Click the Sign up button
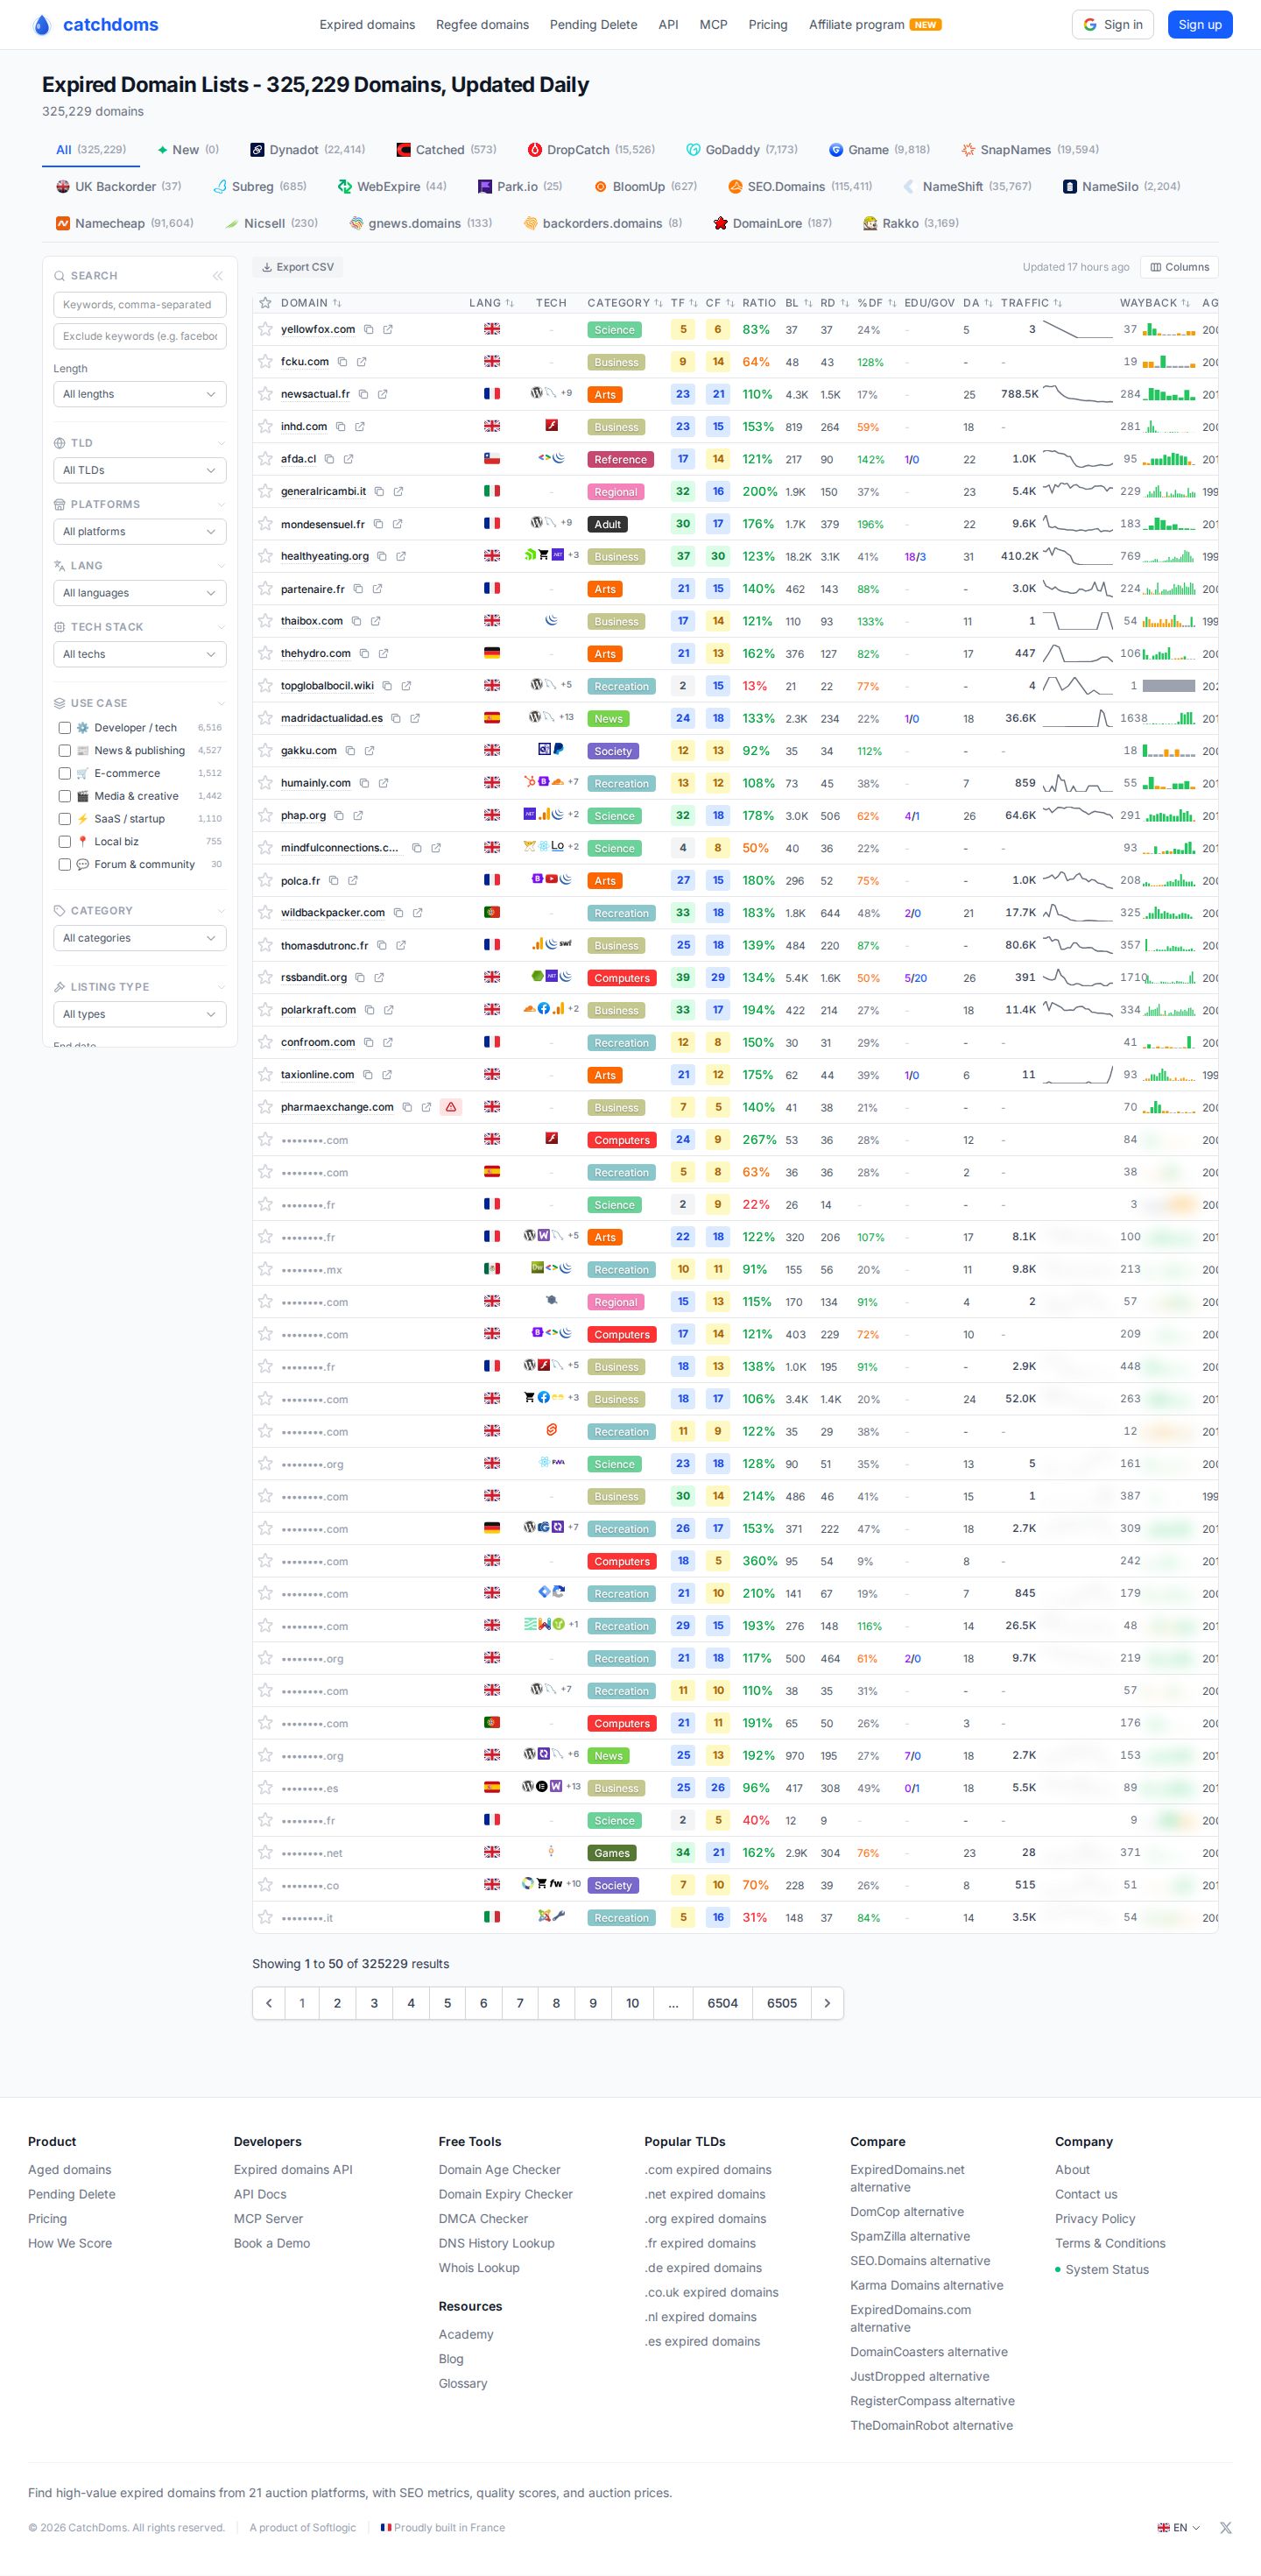Screen dimensions: 1261x2576 (x=1199, y=25)
